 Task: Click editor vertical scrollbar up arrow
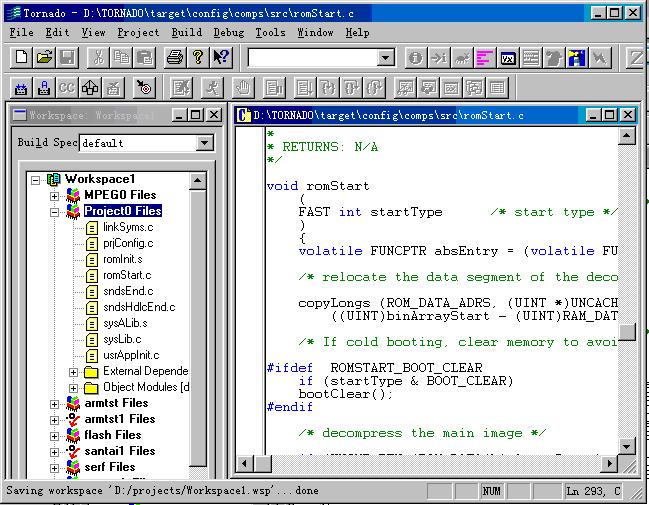[x=626, y=135]
